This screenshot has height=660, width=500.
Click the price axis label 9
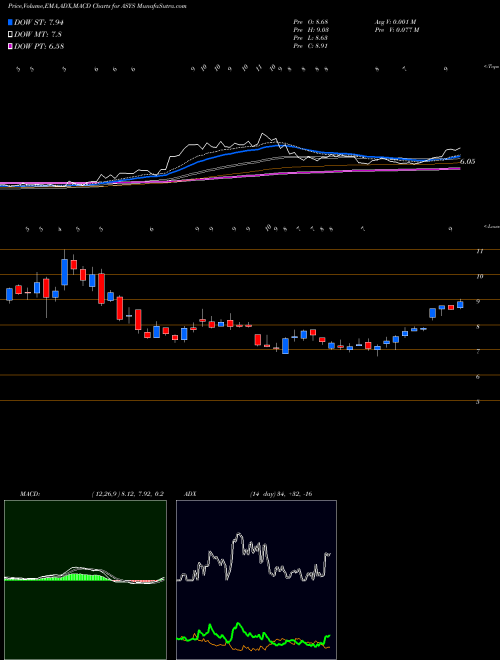(478, 301)
